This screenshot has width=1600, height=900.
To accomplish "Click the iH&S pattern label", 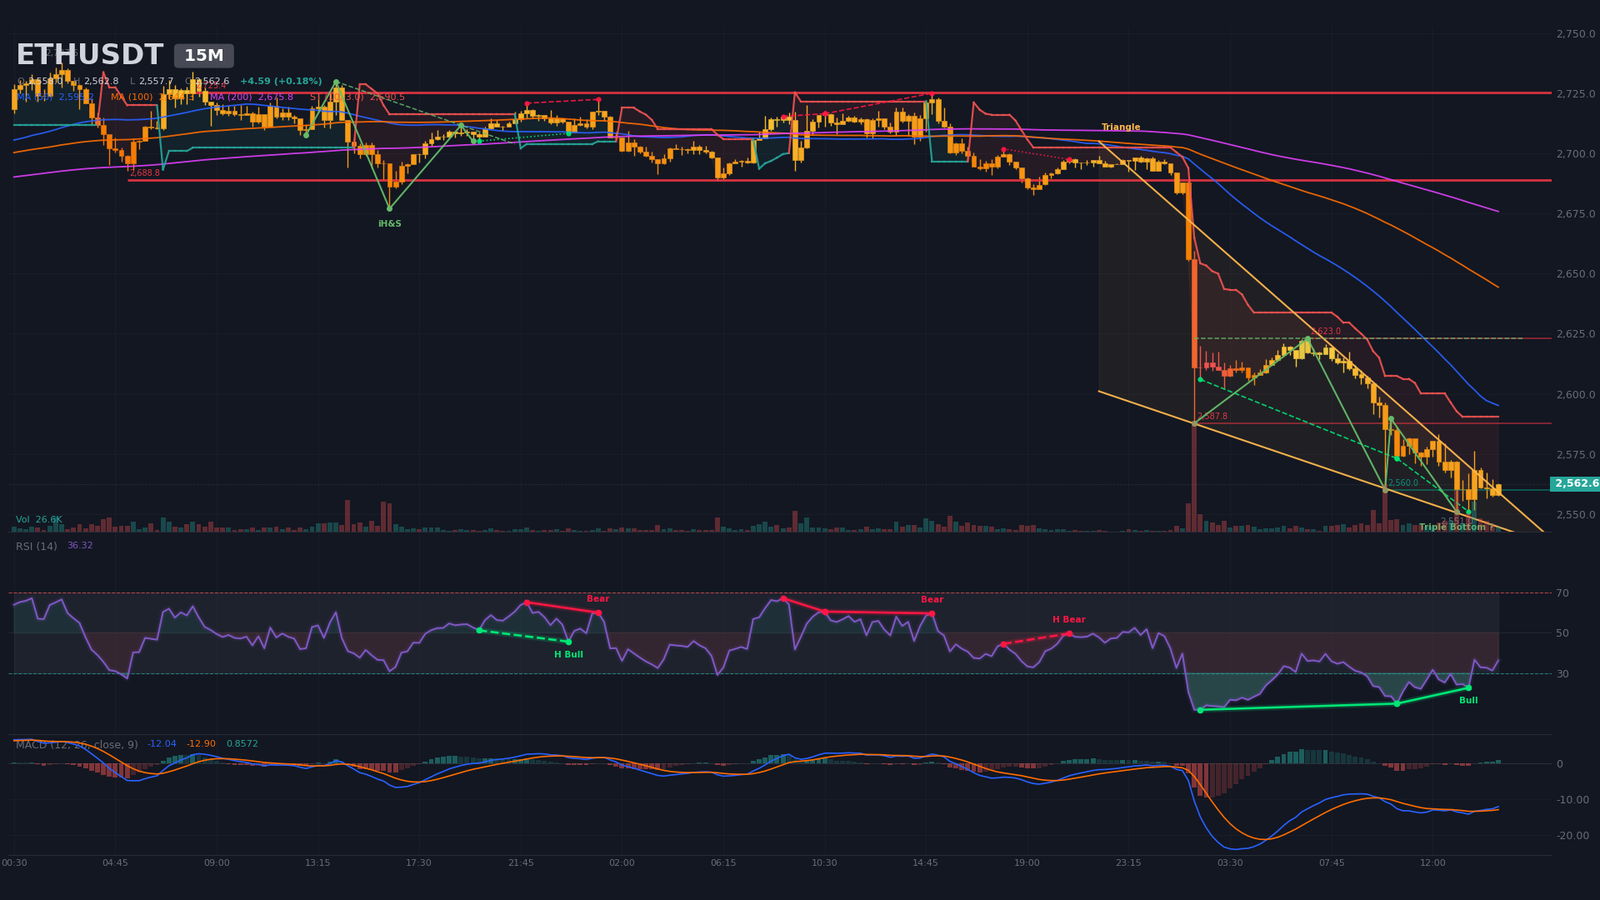I will click(390, 224).
